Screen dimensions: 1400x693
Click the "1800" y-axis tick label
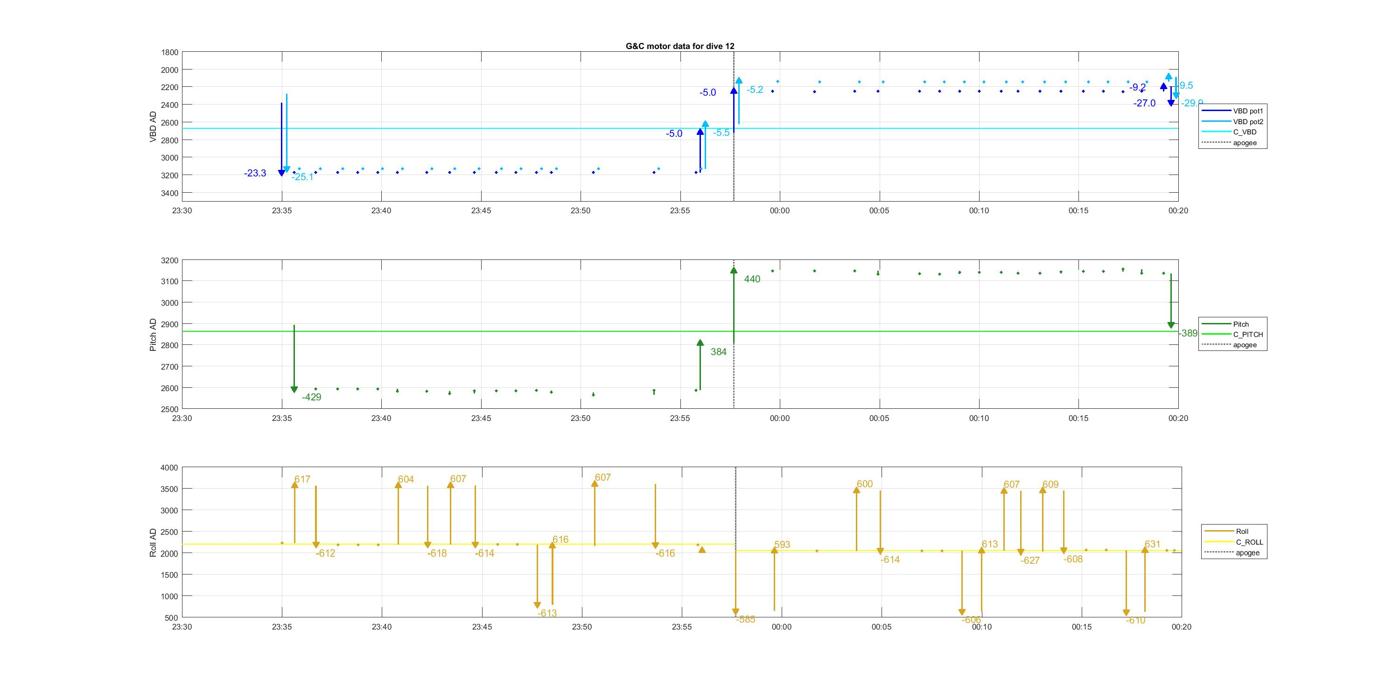(x=170, y=52)
